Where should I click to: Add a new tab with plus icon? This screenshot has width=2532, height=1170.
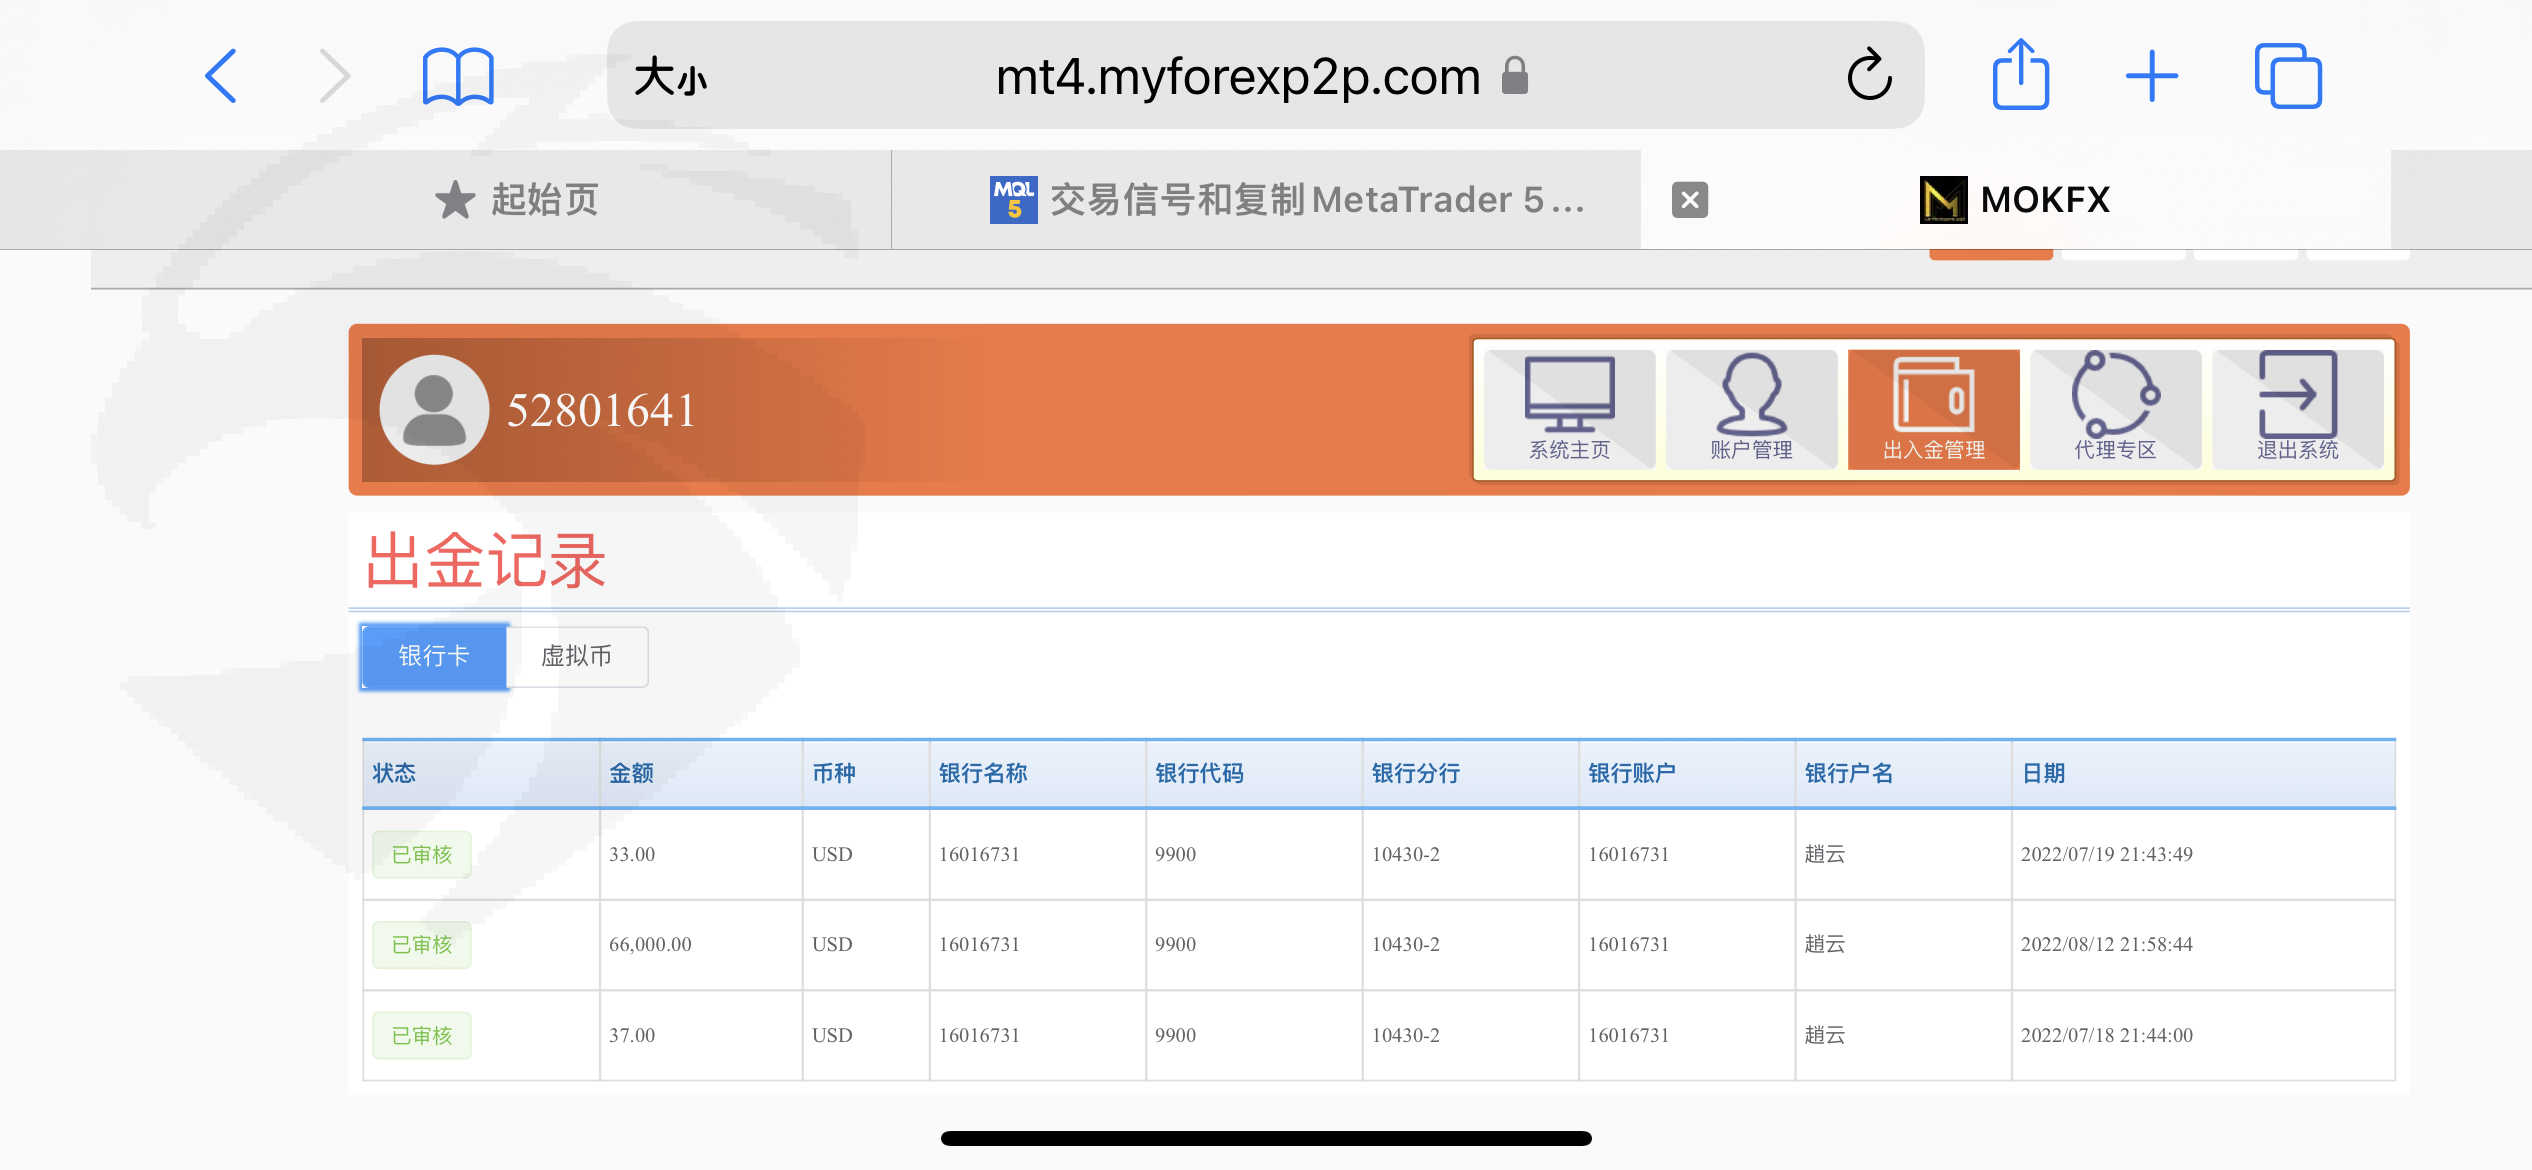tap(2152, 76)
